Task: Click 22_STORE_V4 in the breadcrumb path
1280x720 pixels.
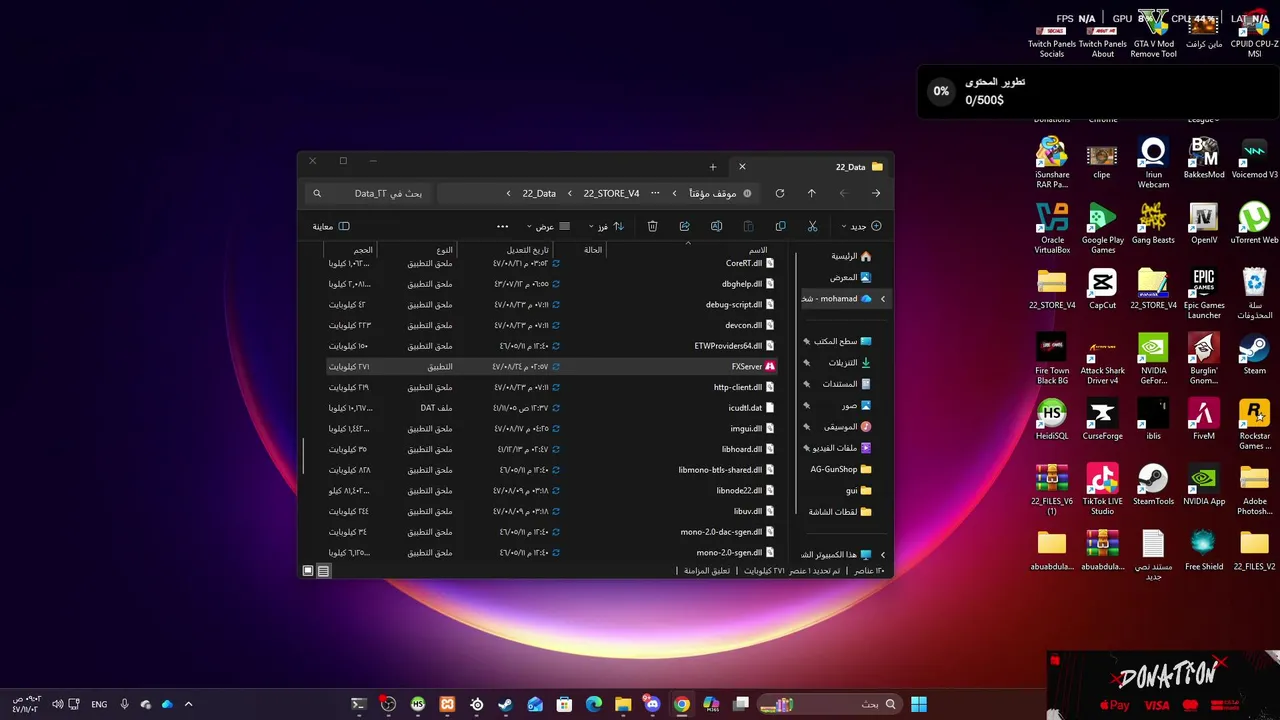Action: click(611, 193)
